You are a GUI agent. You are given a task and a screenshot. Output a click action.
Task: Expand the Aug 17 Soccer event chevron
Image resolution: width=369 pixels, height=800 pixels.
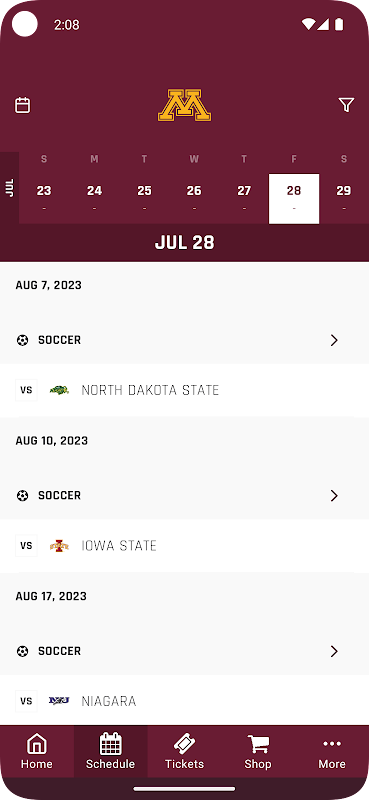tap(334, 651)
